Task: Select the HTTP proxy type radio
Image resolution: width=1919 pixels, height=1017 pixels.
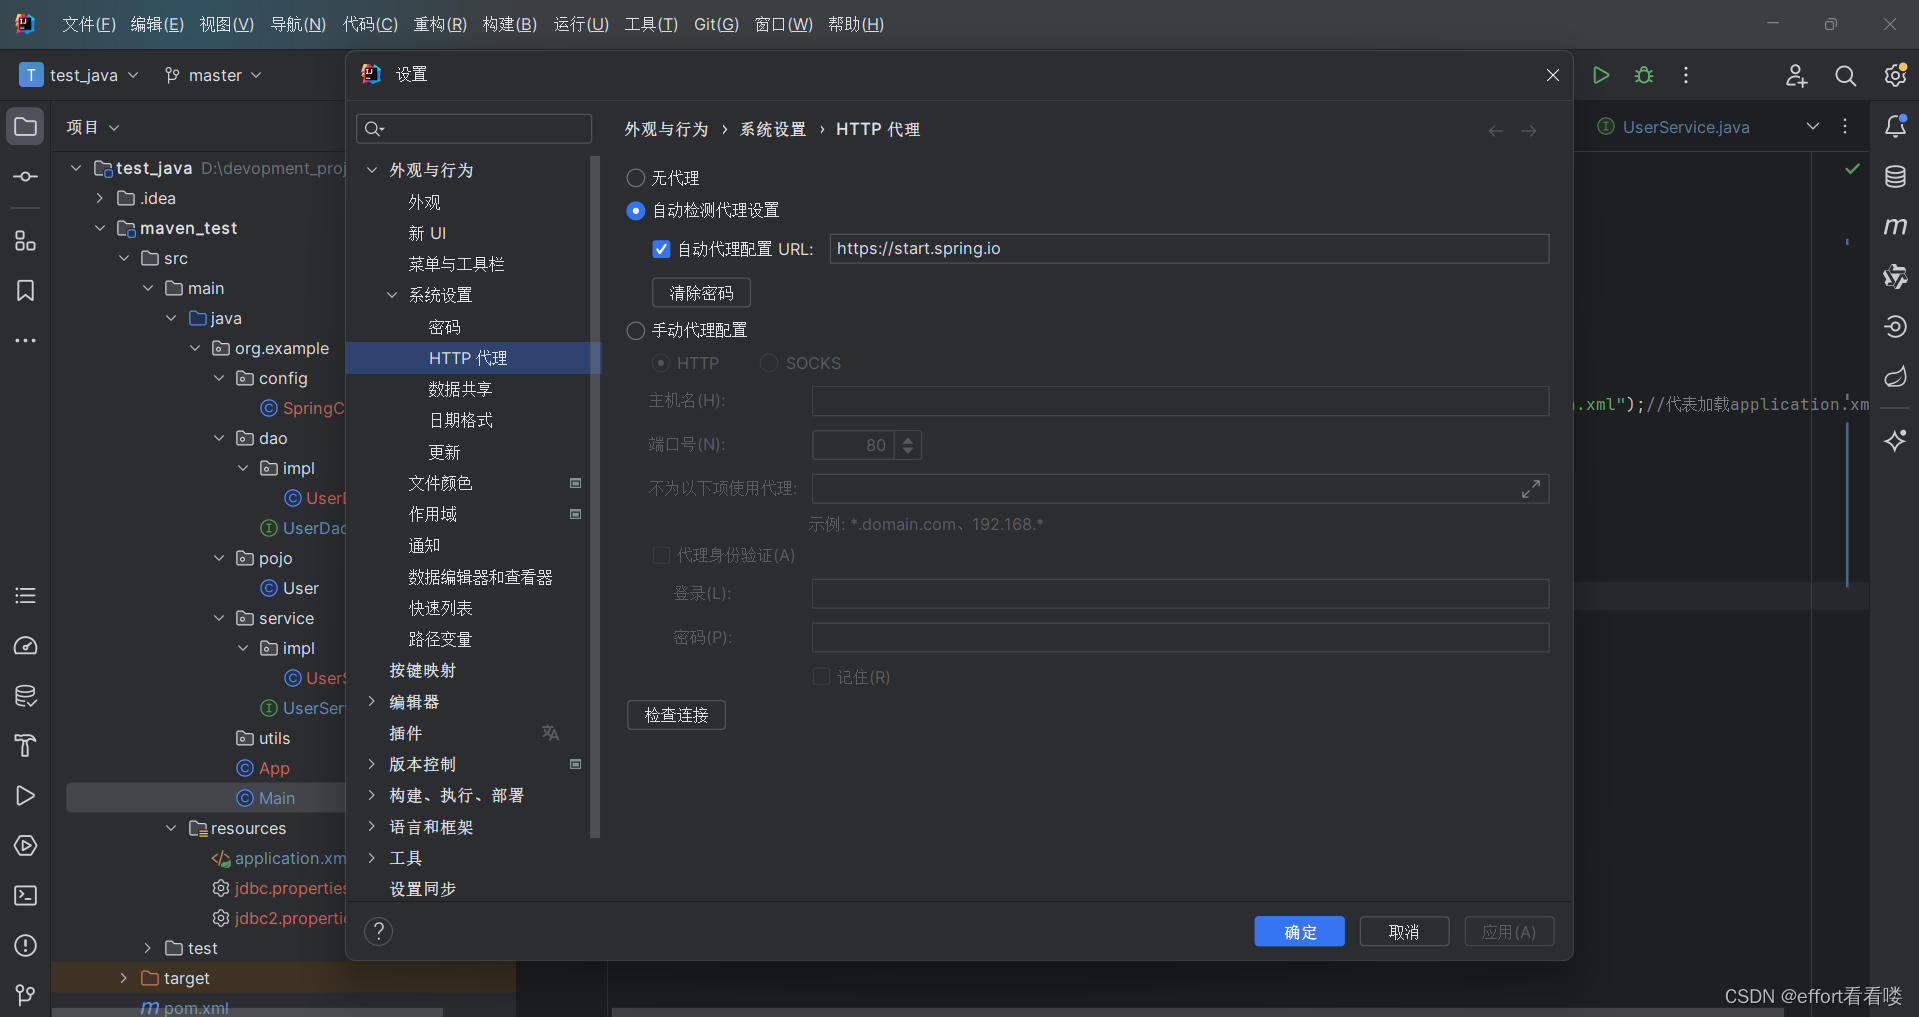Action: click(661, 363)
